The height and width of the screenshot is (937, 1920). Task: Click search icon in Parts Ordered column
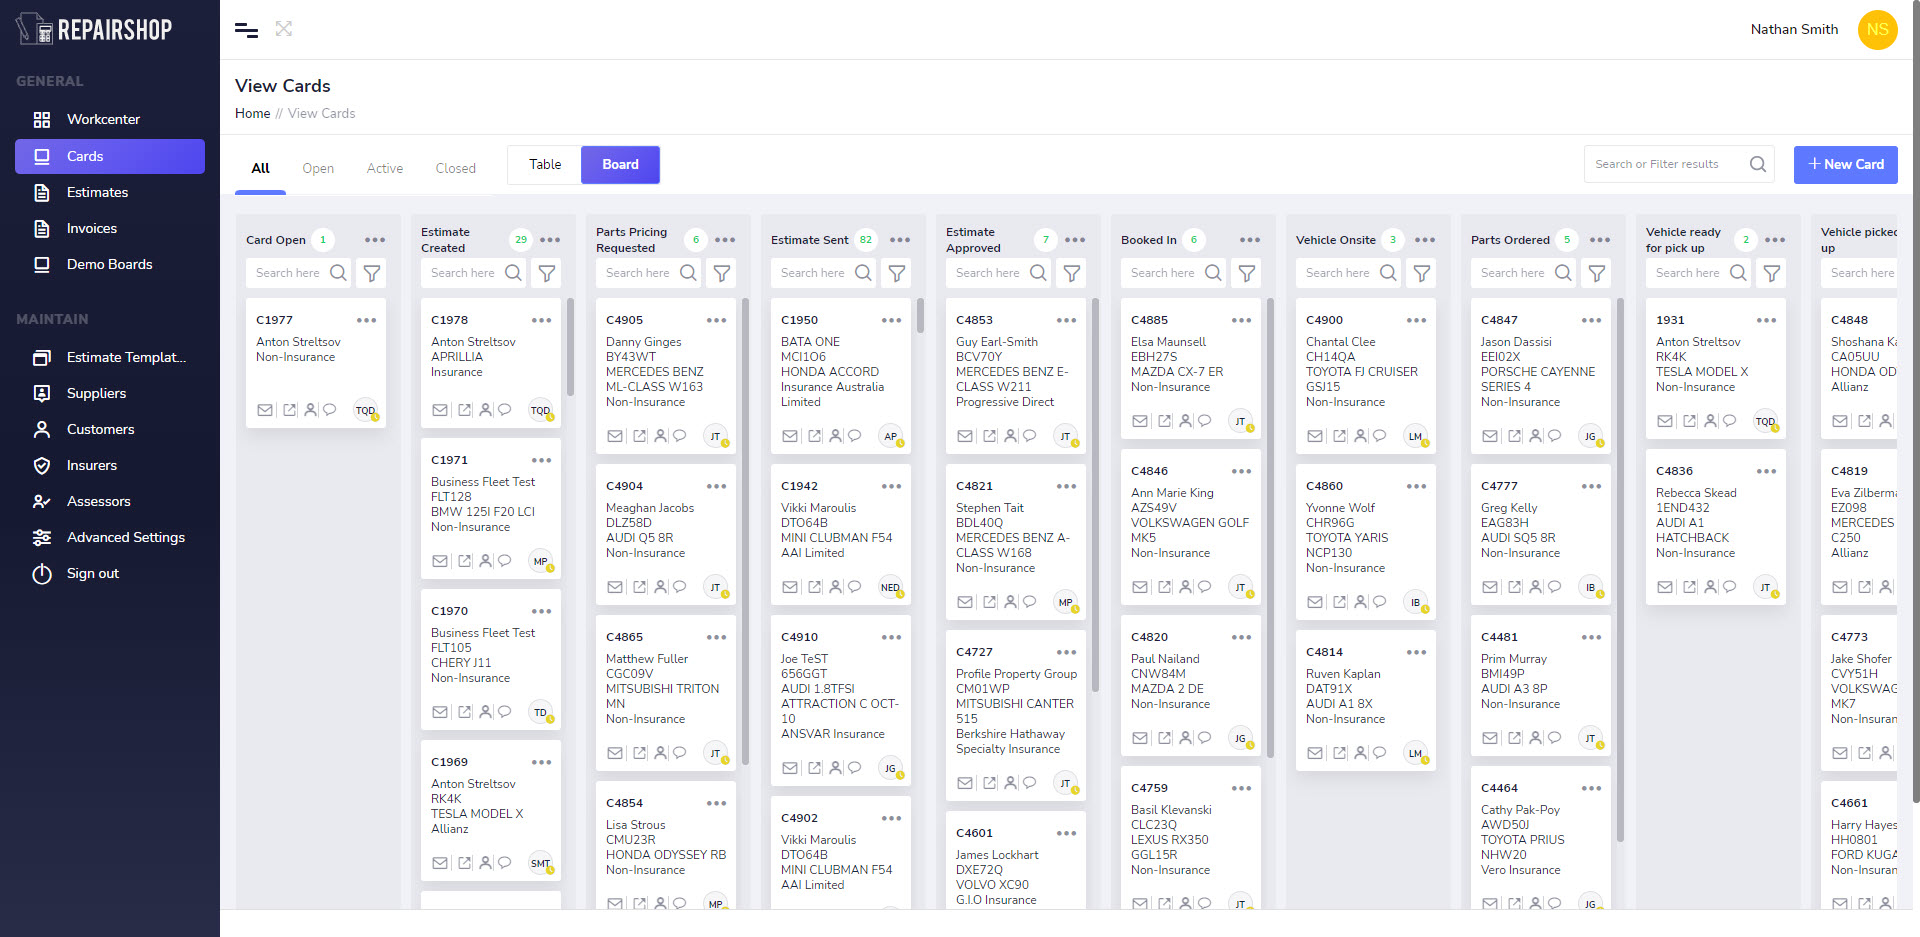tap(1563, 273)
